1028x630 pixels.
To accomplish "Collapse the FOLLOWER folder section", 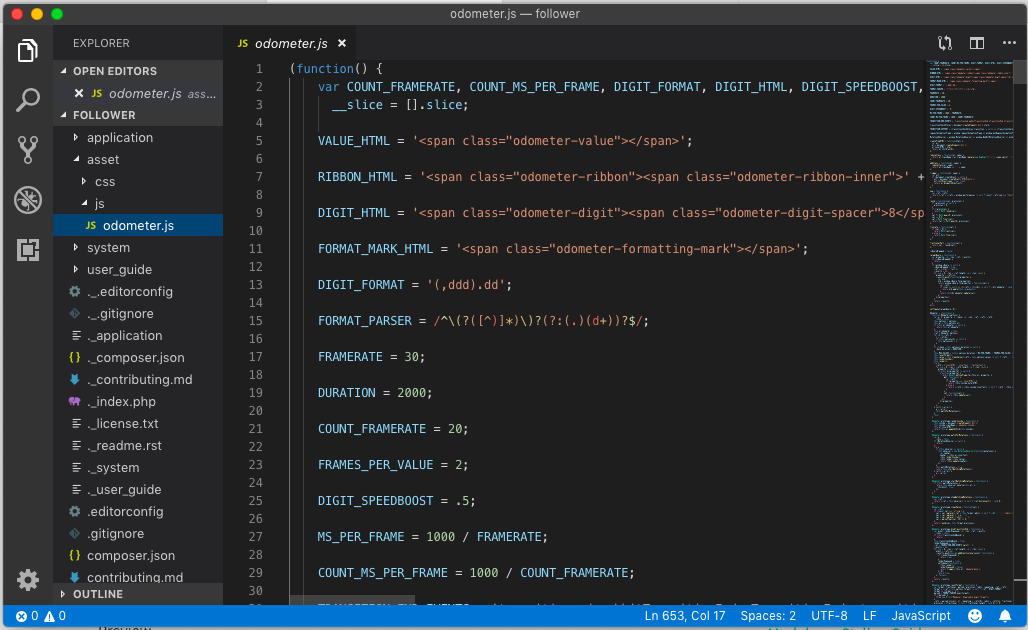I will [x=138, y=115].
